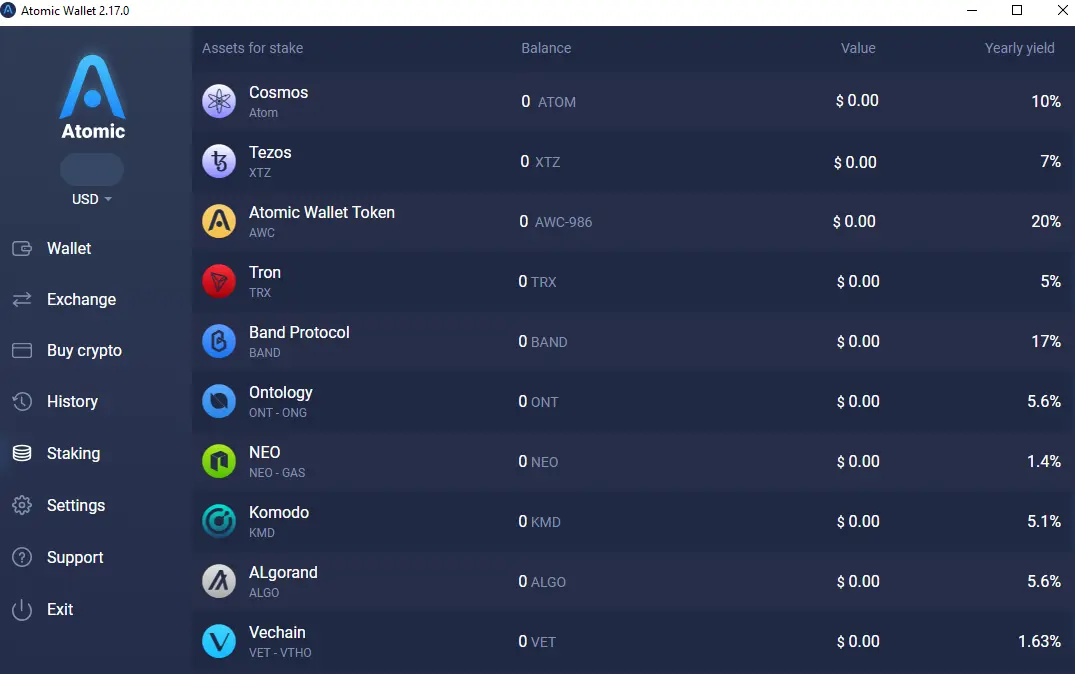Click the Assets for stake header

252,48
